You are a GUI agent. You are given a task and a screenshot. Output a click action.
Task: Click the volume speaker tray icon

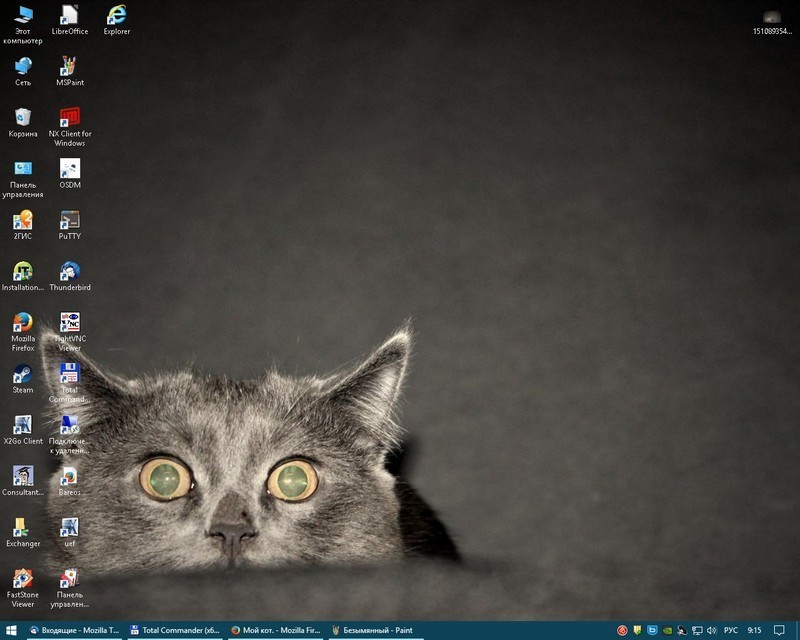point(711,630)
